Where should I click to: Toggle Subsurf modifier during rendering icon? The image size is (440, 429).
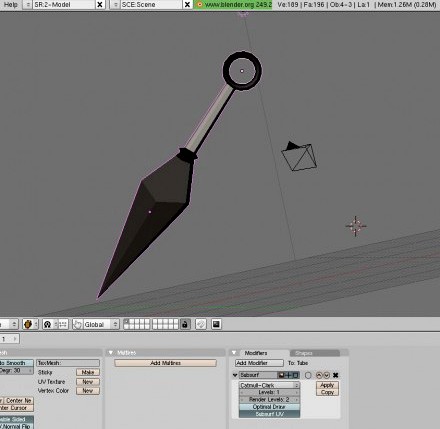click(x=281, y=375)
